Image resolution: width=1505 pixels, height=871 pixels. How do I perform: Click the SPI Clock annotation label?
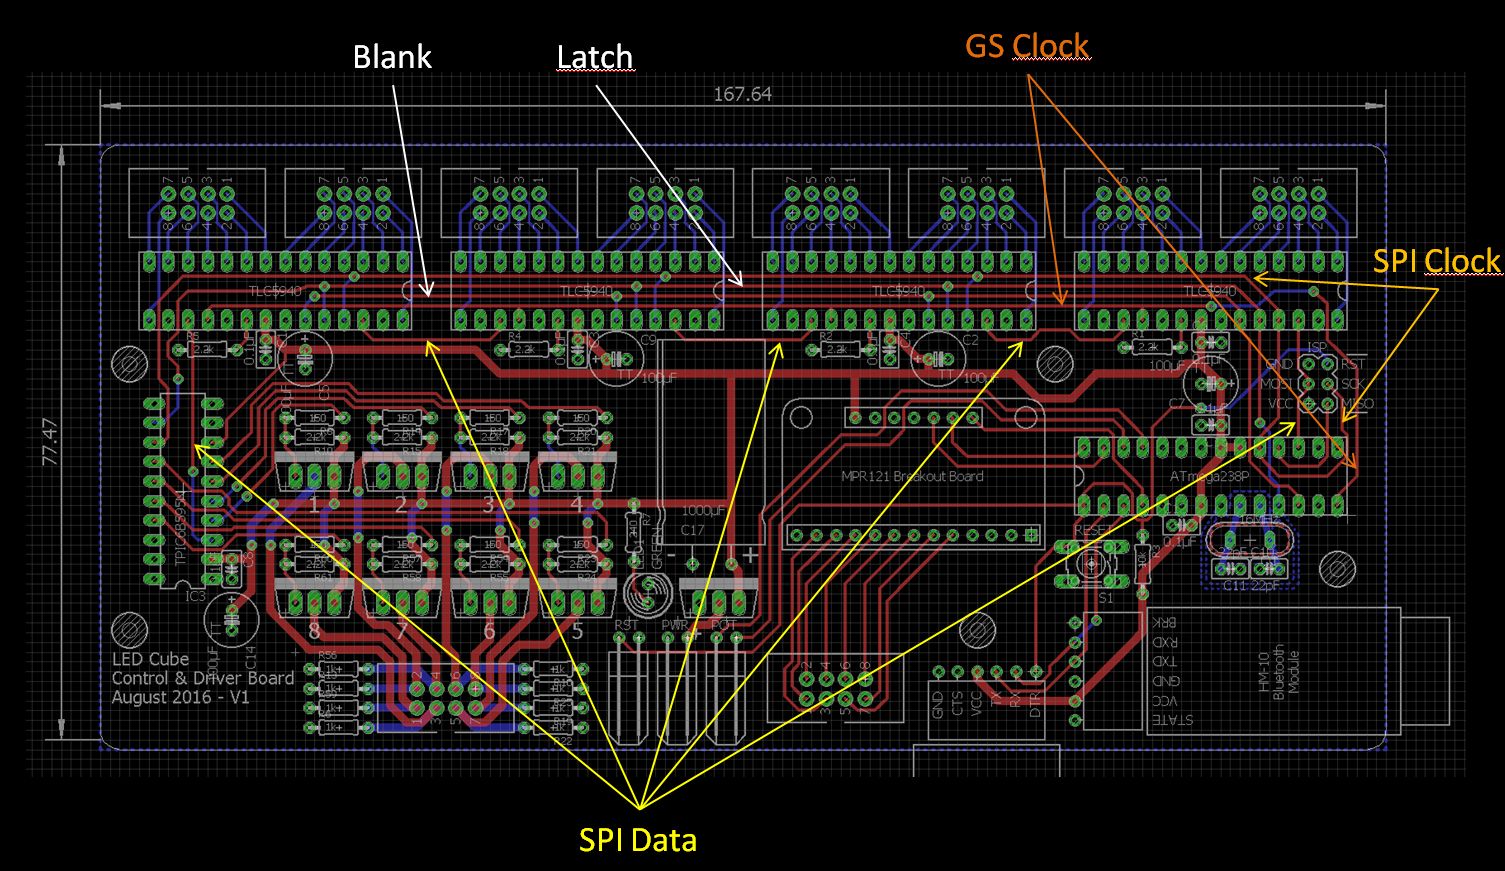coord(1437,260)
